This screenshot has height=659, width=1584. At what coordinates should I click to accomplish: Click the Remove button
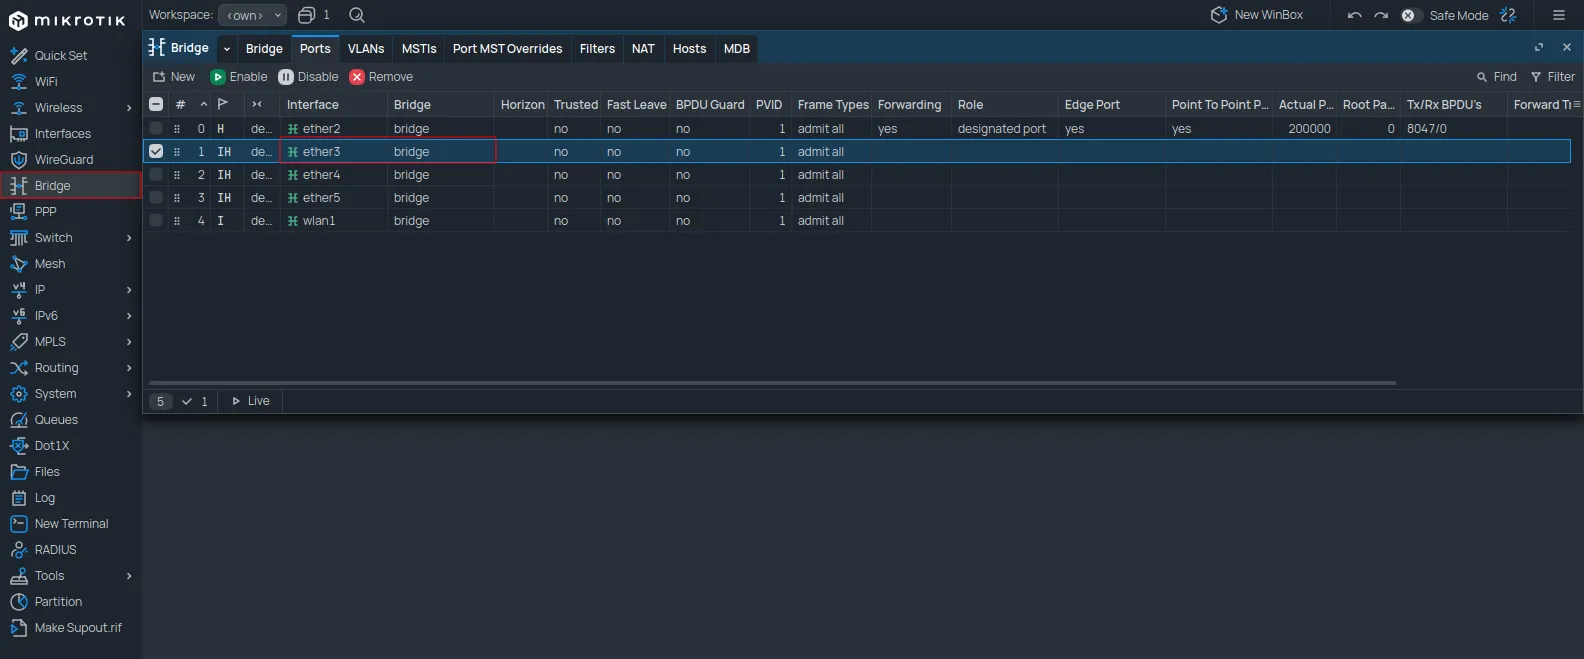(x=381, y=77)
